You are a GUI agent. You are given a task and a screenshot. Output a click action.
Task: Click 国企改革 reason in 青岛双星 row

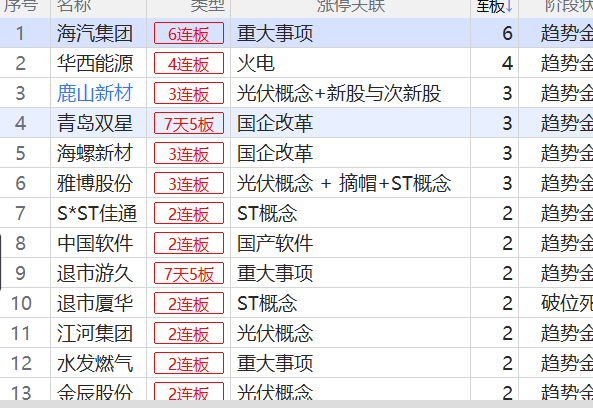pos(275,123)
